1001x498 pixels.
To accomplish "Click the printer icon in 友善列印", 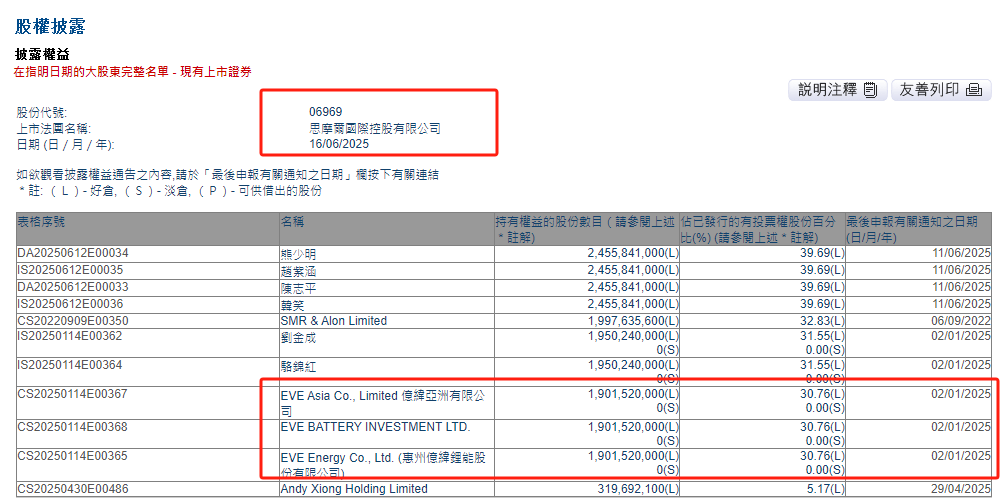I will click(x=974, y=91).
